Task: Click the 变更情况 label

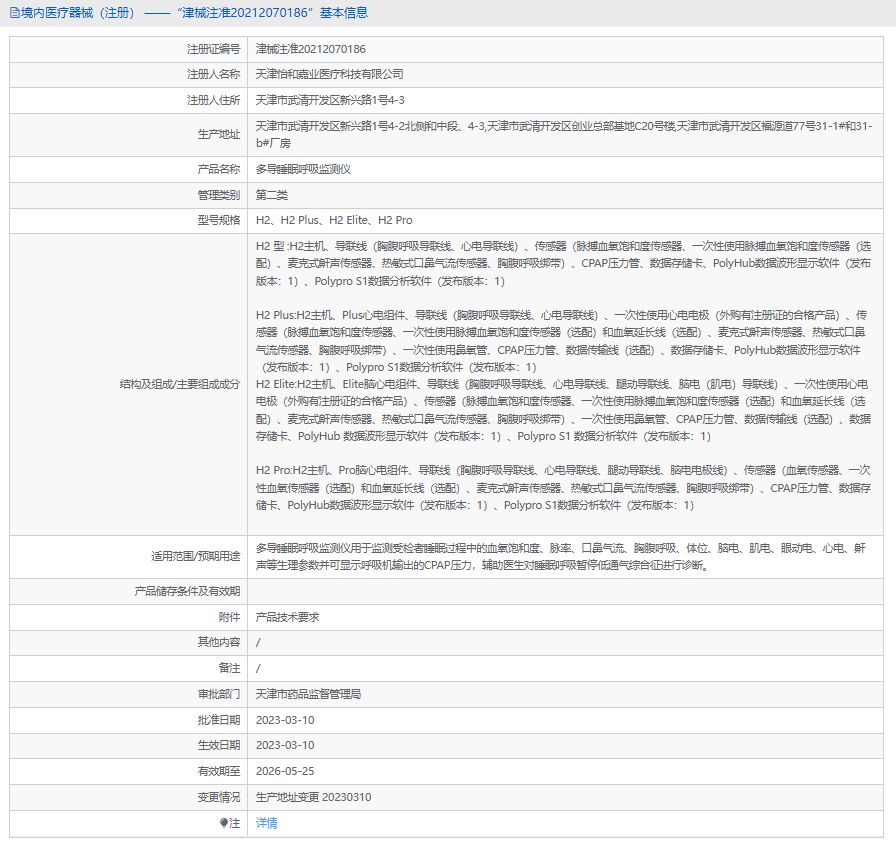Action: [219, 797]
